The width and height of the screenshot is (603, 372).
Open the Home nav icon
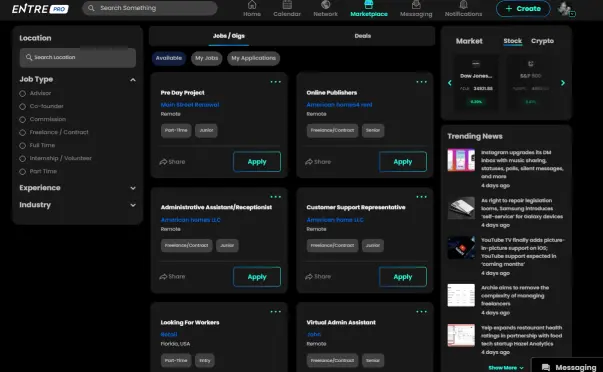[x=252, y=5]
